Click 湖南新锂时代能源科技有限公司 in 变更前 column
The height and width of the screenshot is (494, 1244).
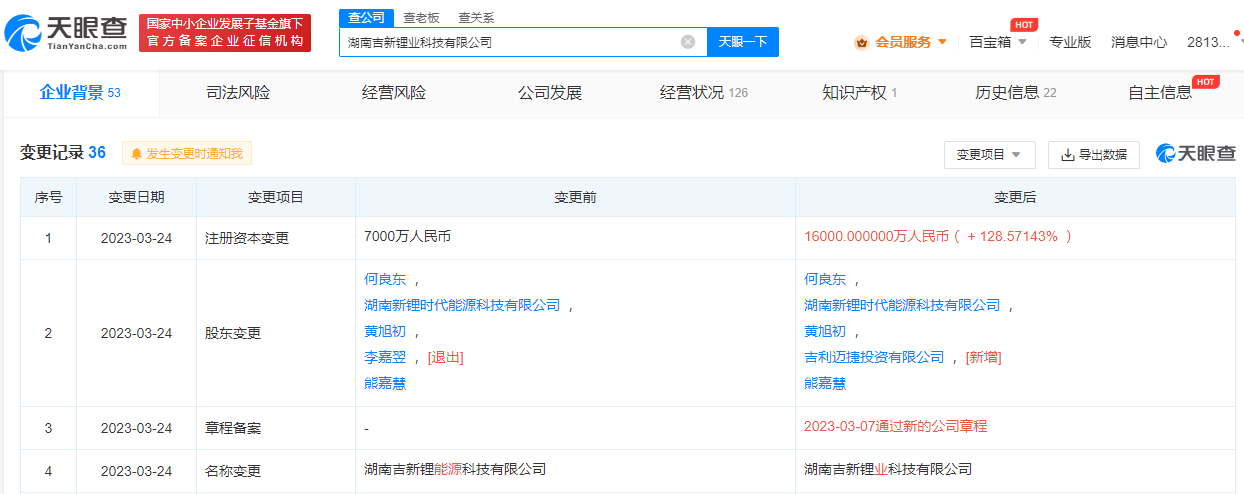(x=462, y=306)
